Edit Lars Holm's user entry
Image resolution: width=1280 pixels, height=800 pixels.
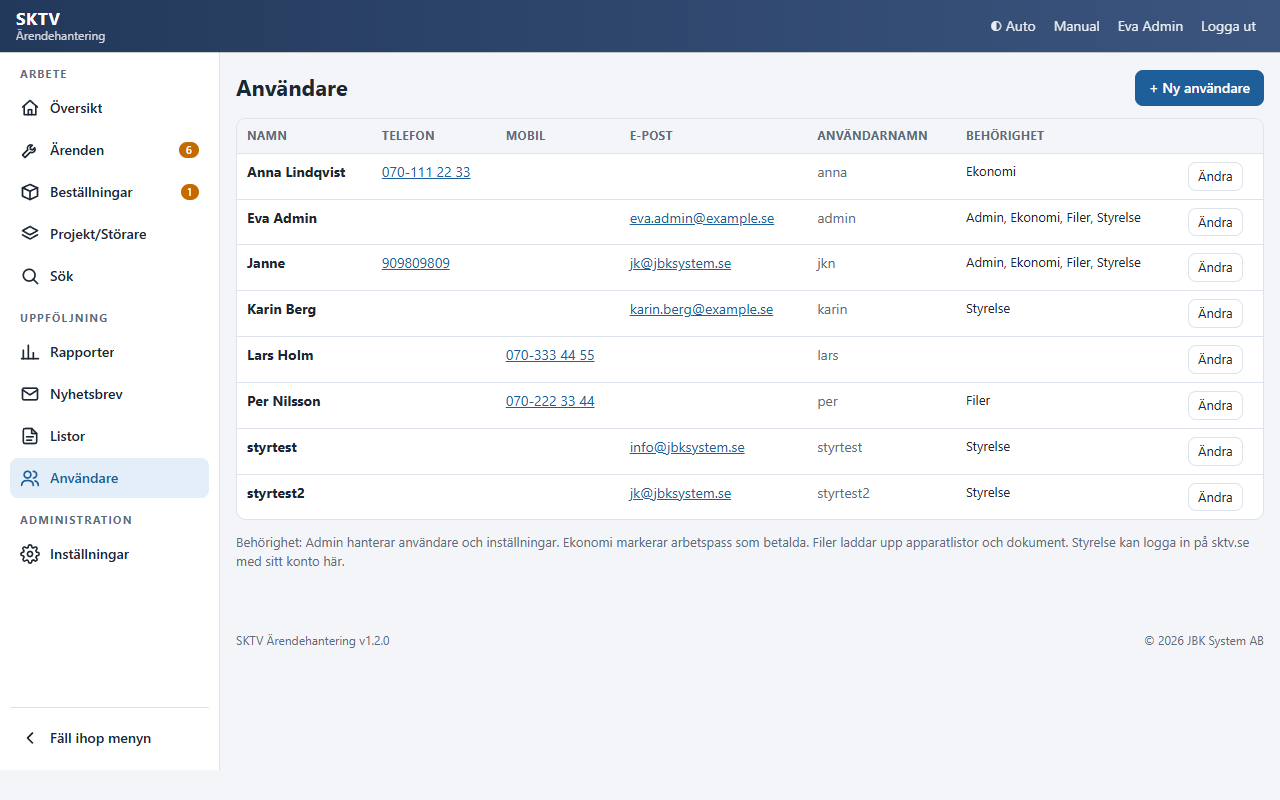click(1215, 359)
